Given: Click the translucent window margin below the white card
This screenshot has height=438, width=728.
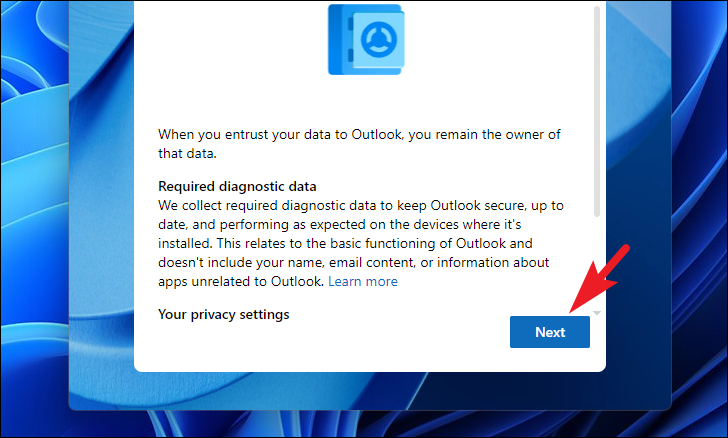Looking at the screenshot, I should [x=370, y=391].
